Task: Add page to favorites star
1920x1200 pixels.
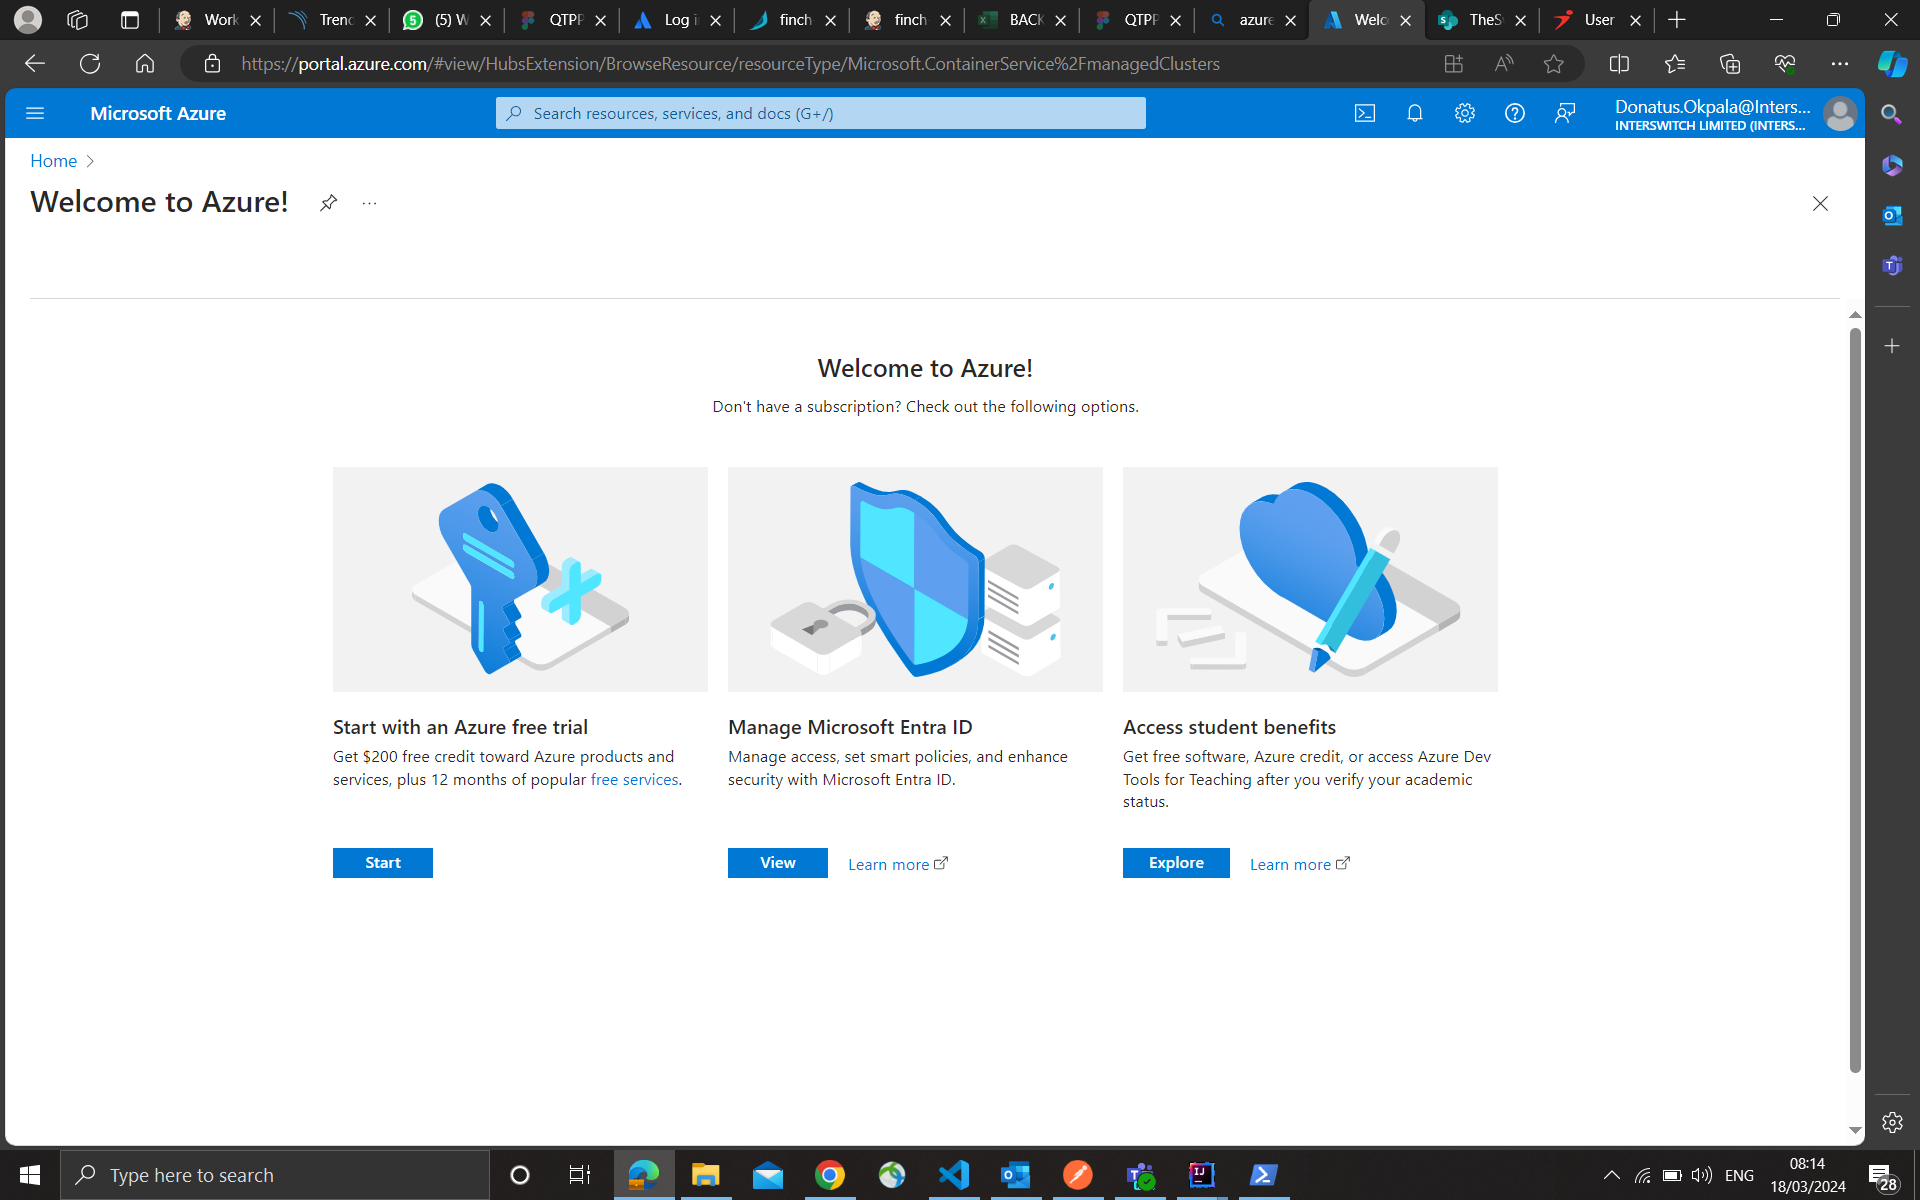Action: pos(1553,64)
